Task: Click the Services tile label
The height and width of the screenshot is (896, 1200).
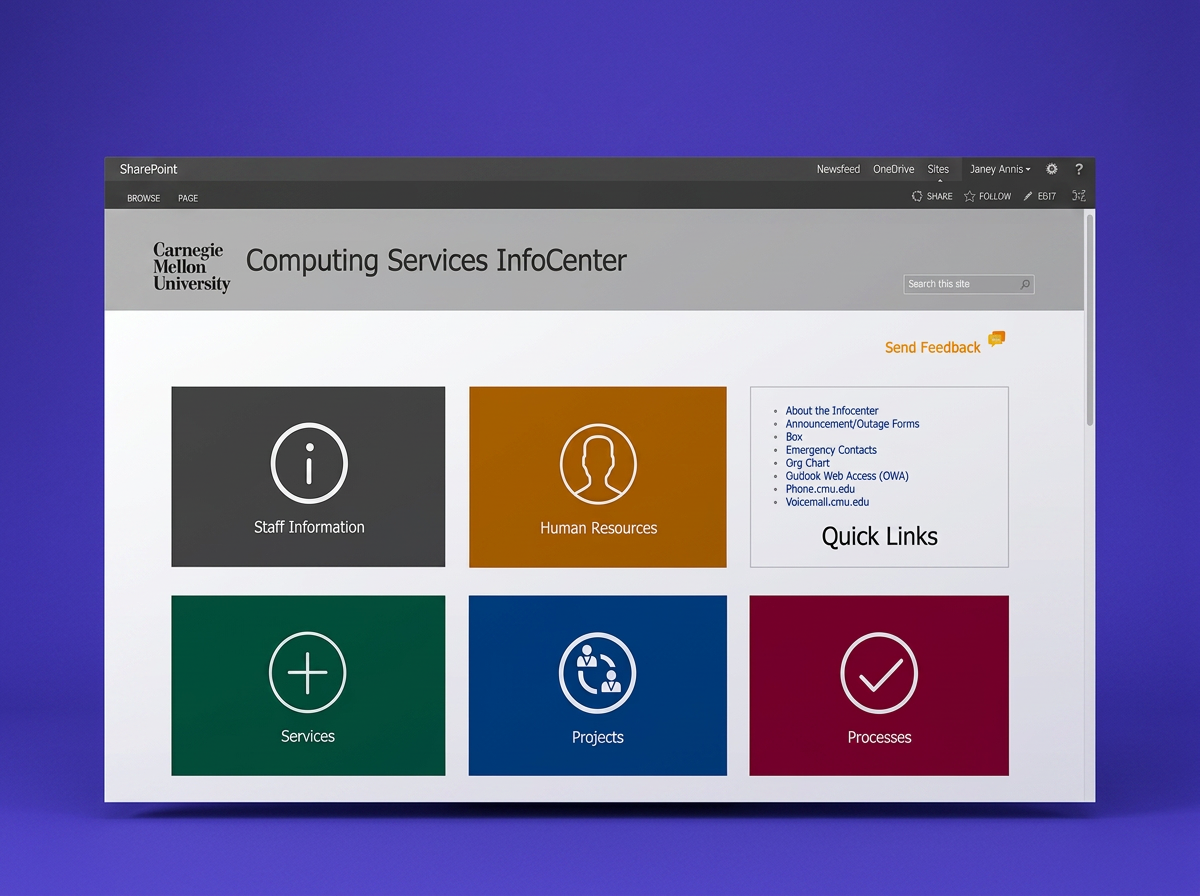Action: coord(308,736)
